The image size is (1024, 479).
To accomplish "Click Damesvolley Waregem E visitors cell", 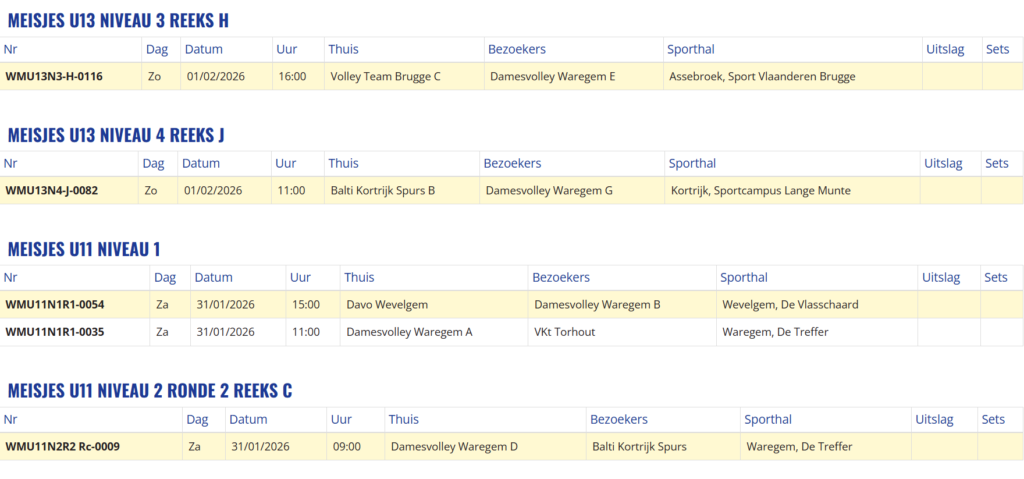I will 553,76.
